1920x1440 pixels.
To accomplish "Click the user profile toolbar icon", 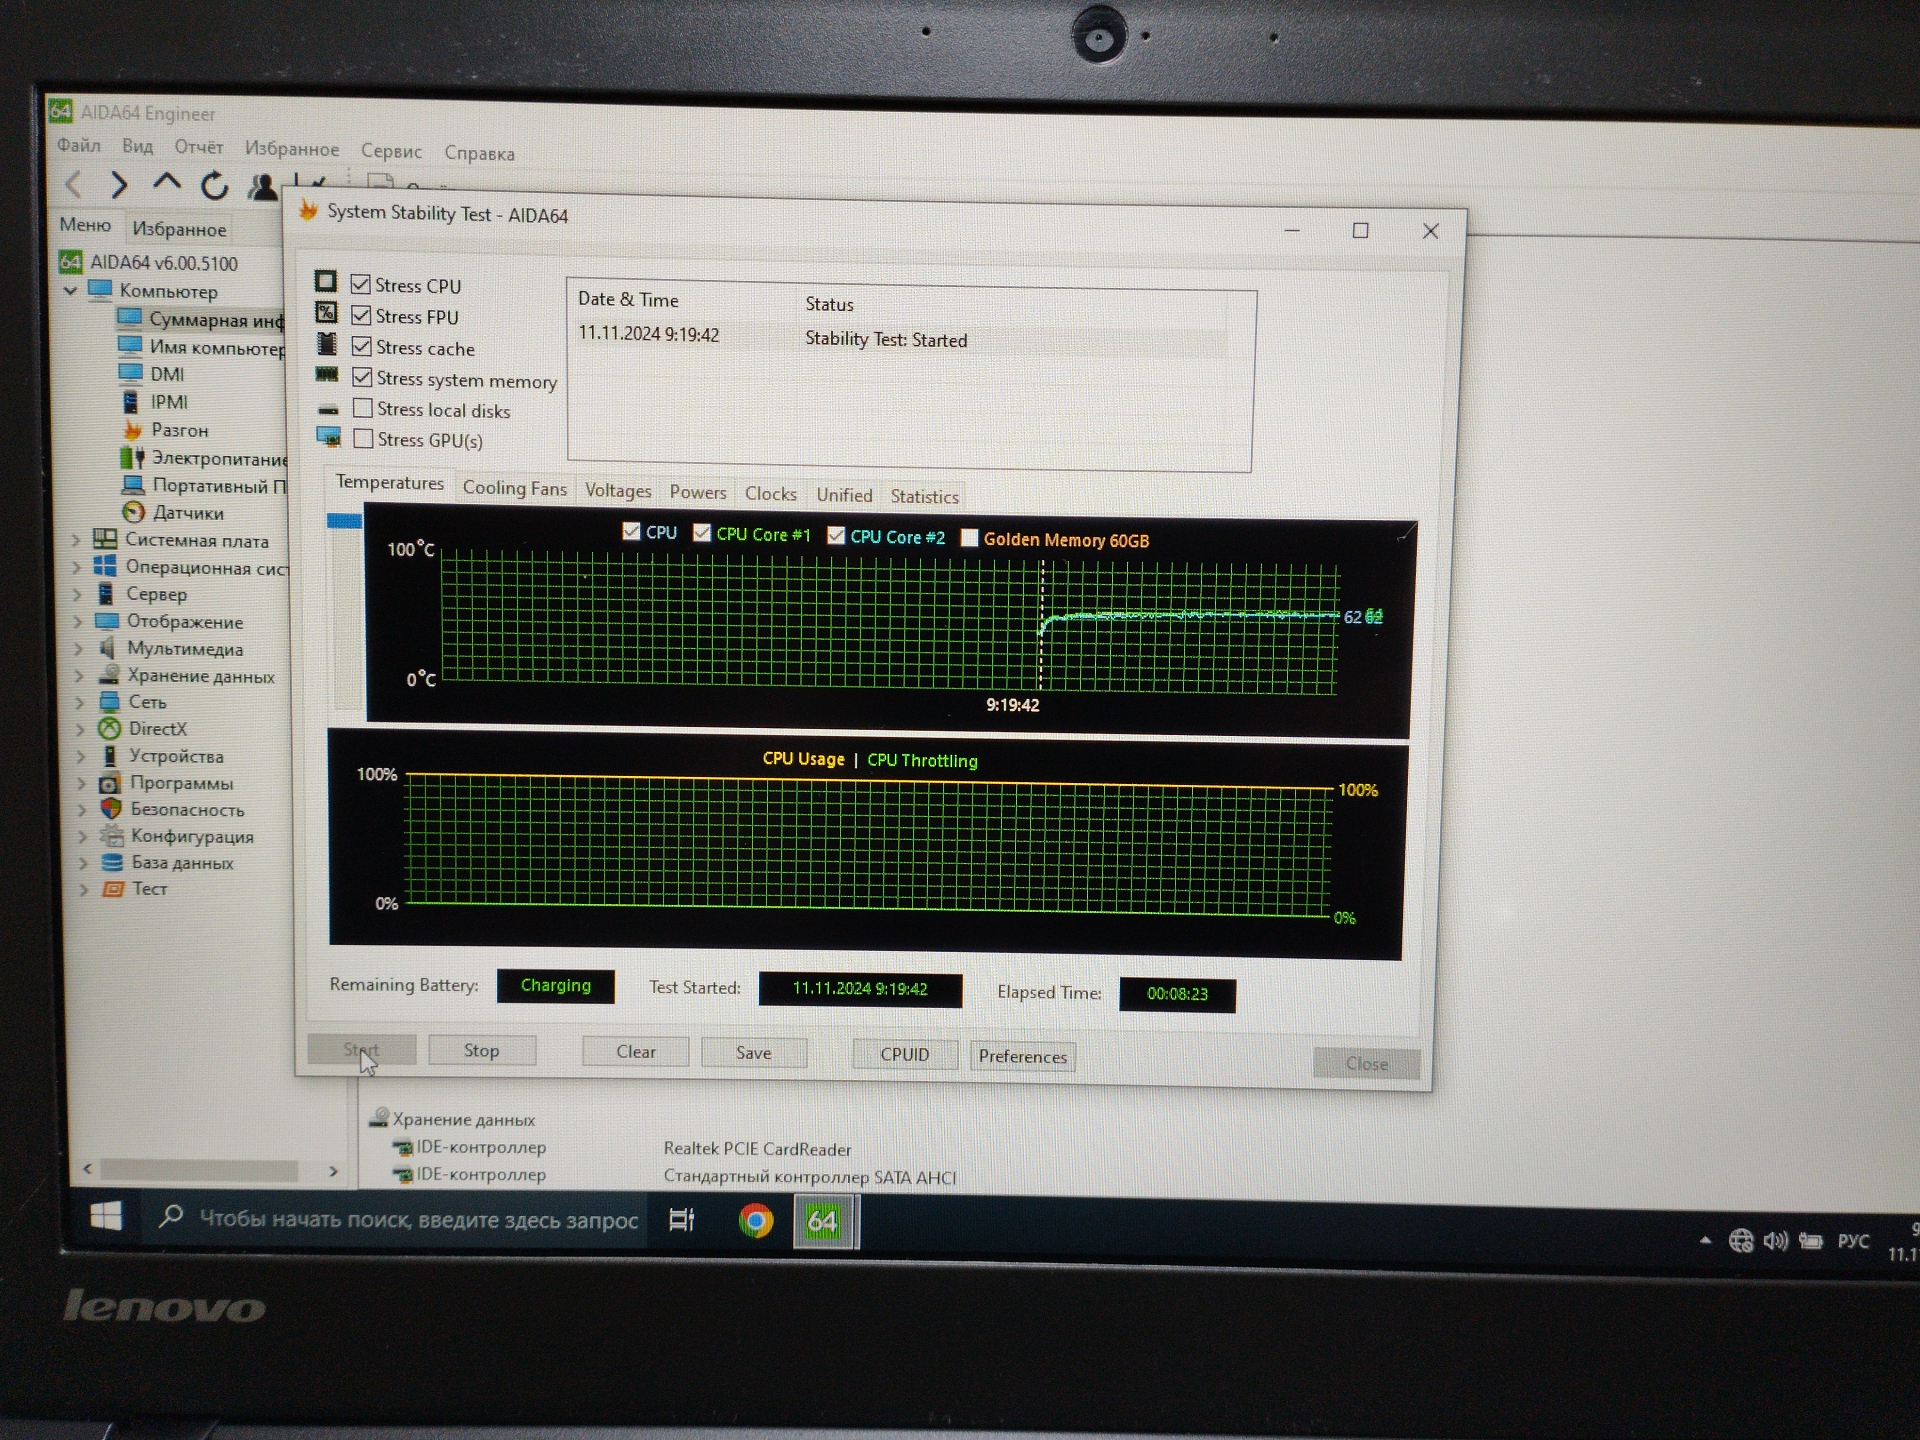I will coord(263,187).
